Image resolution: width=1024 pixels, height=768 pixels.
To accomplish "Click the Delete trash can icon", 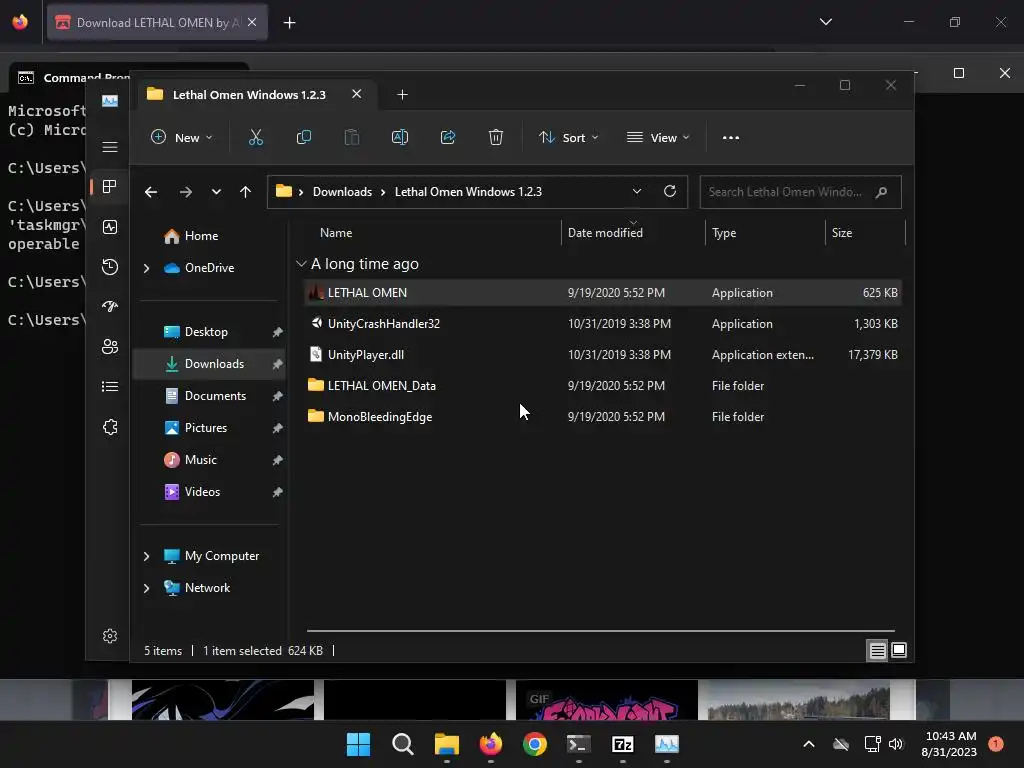I will coord(496,137).
